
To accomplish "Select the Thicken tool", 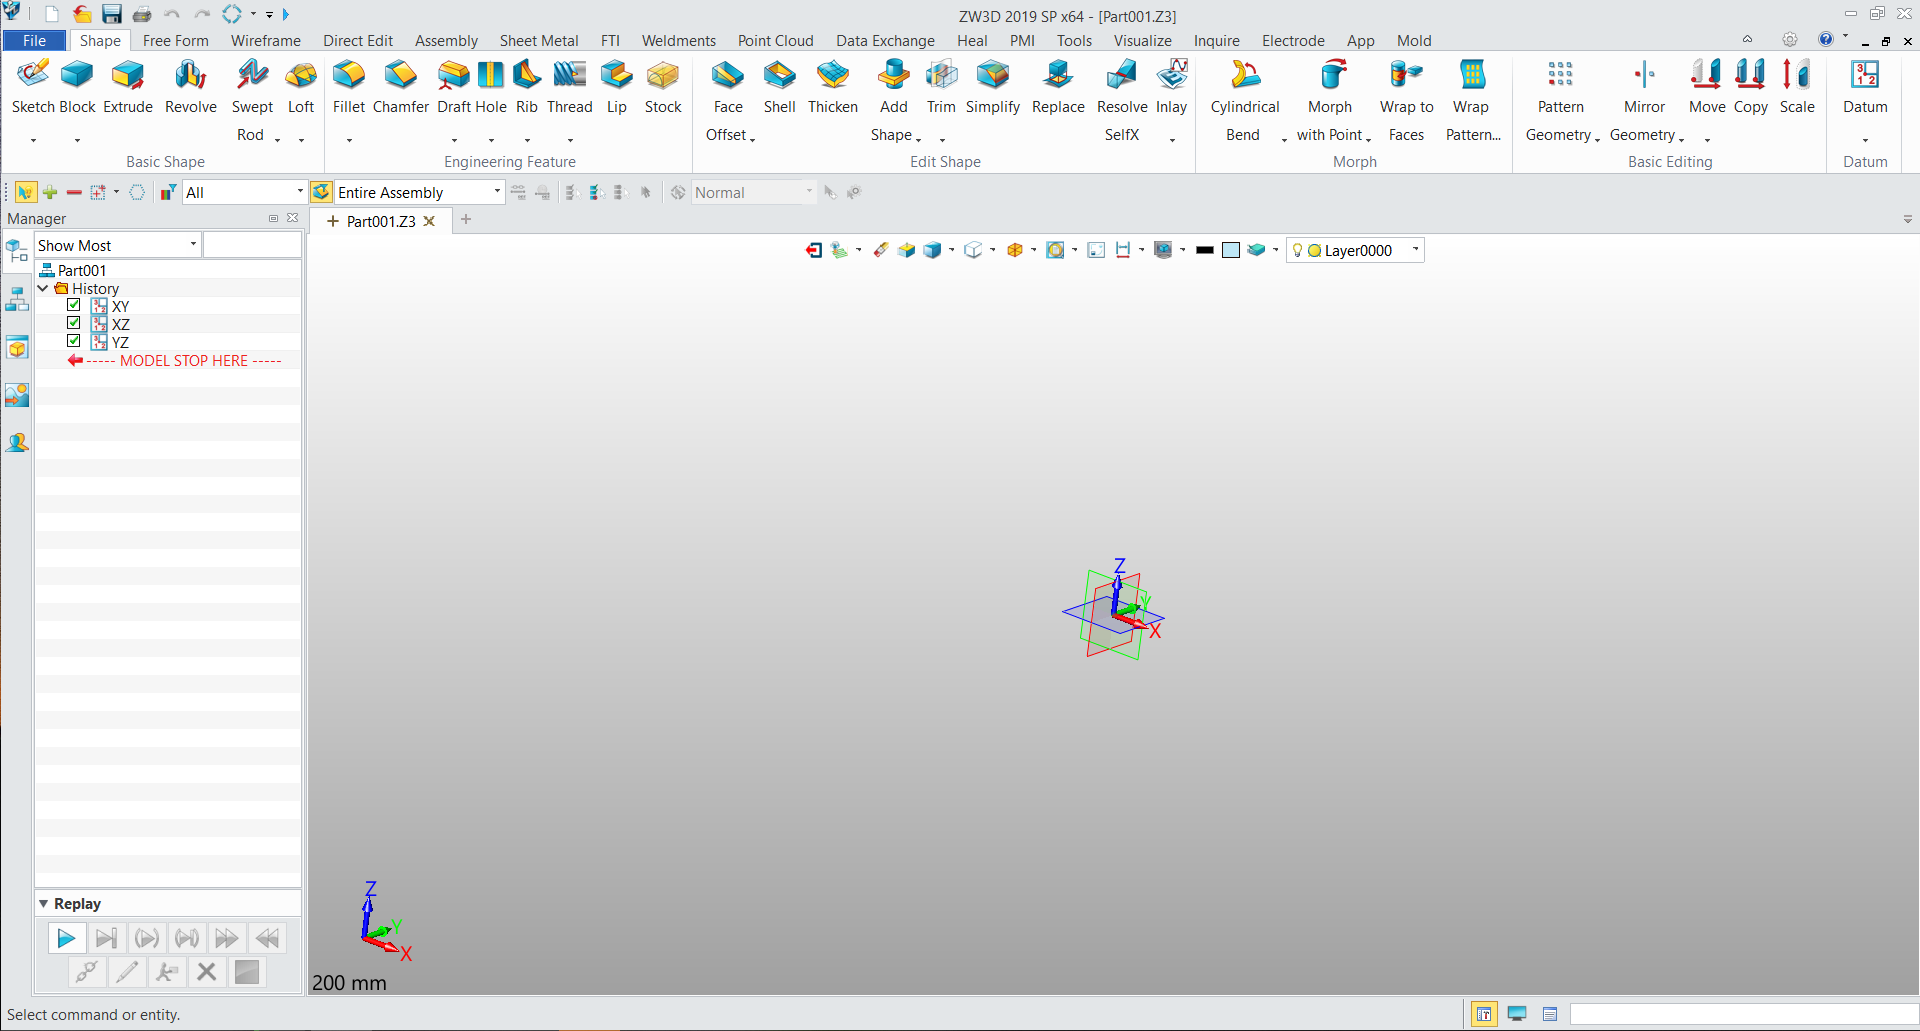I will pyautogui.click(x=833, y=85).
